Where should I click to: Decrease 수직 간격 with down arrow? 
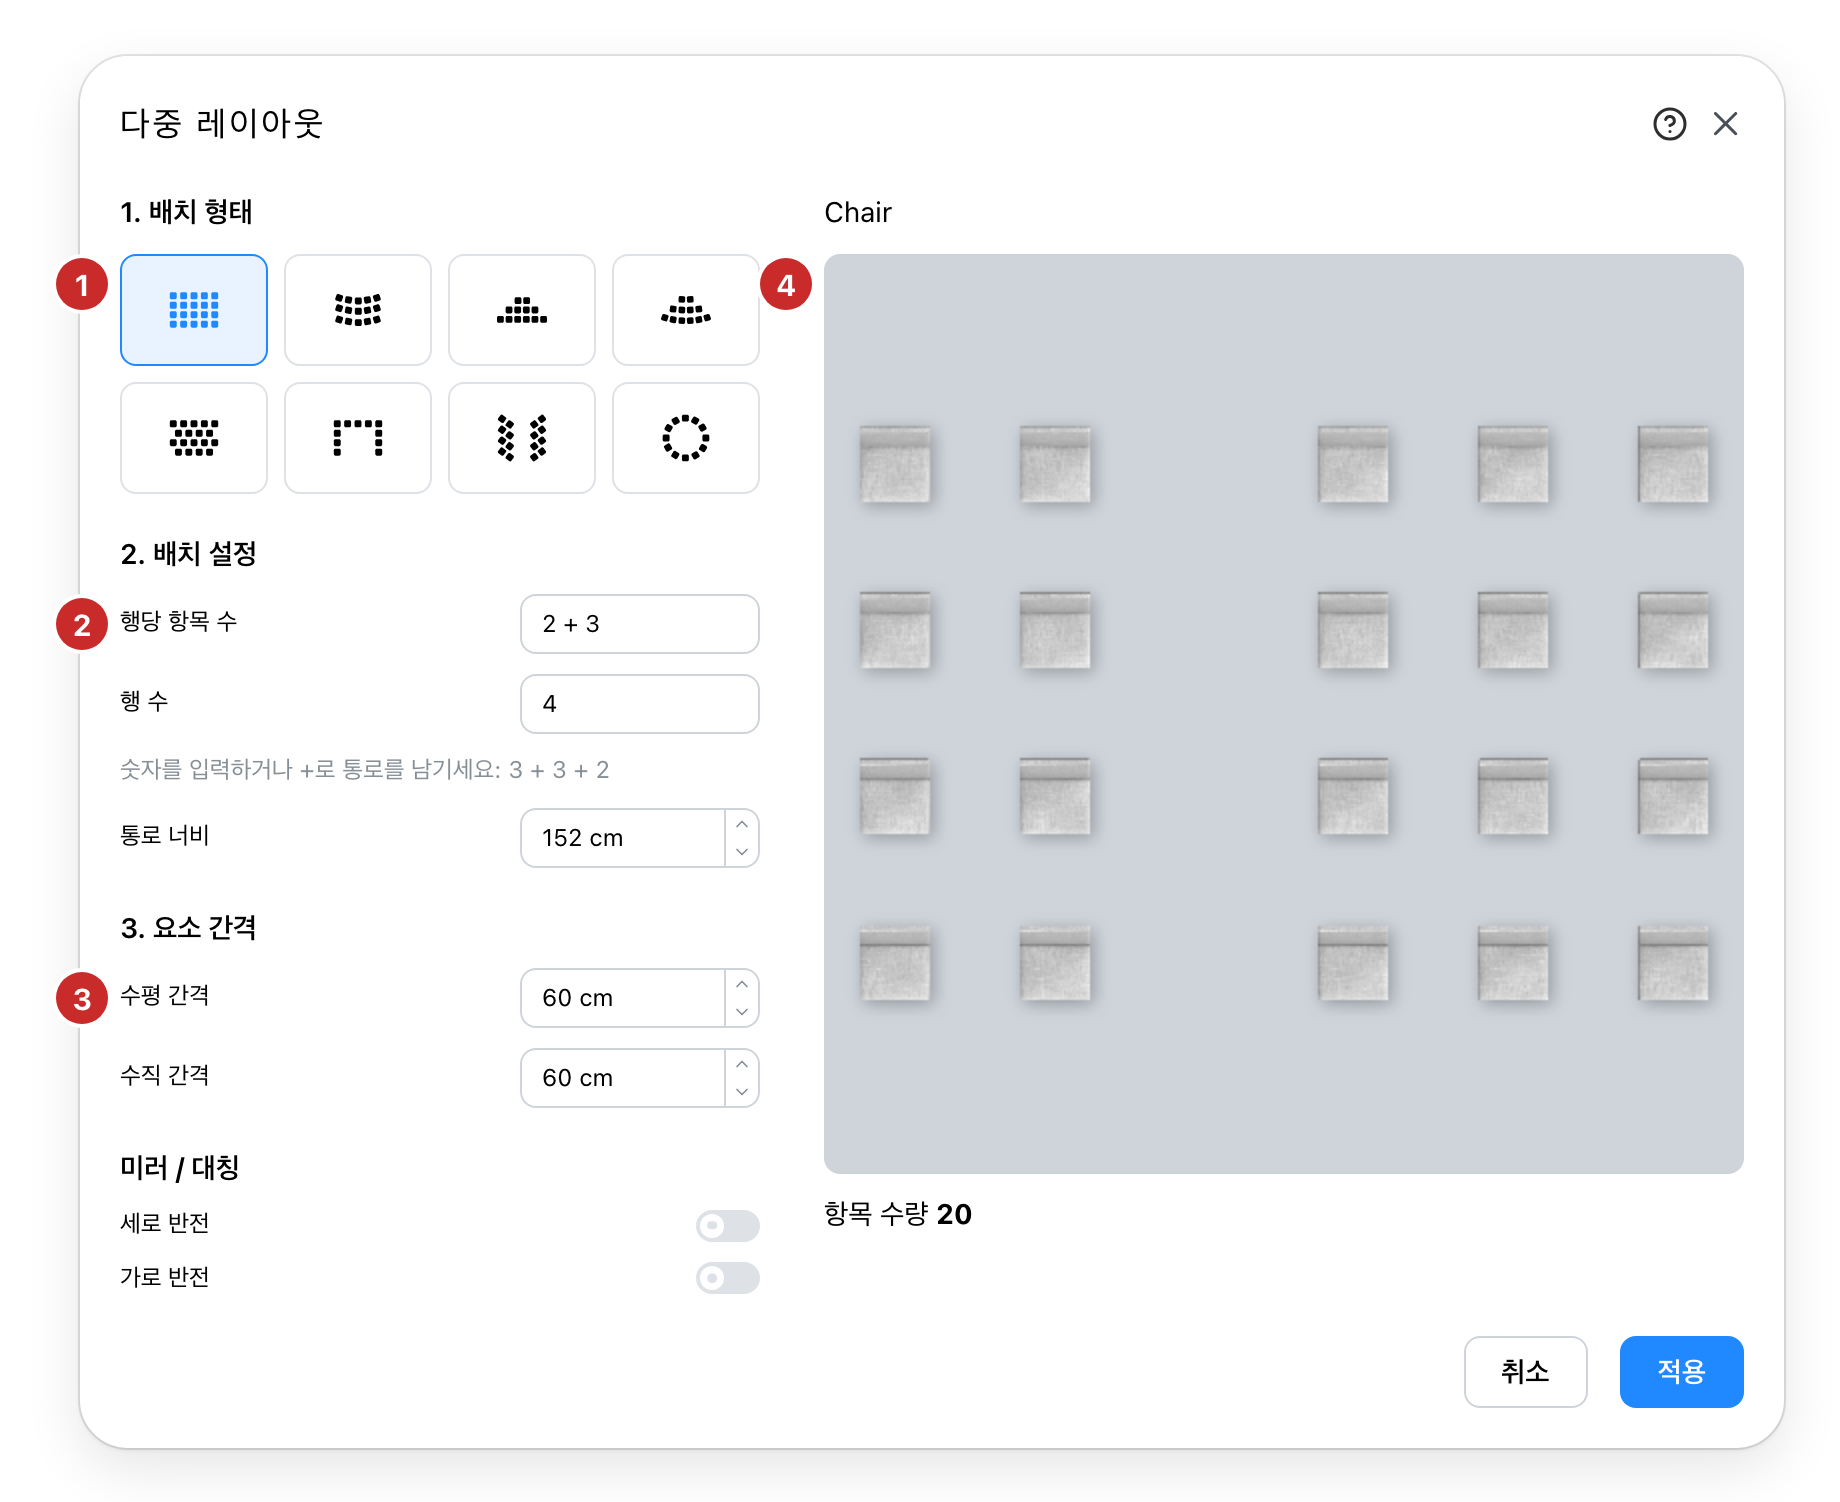[x=742, y=1092]
